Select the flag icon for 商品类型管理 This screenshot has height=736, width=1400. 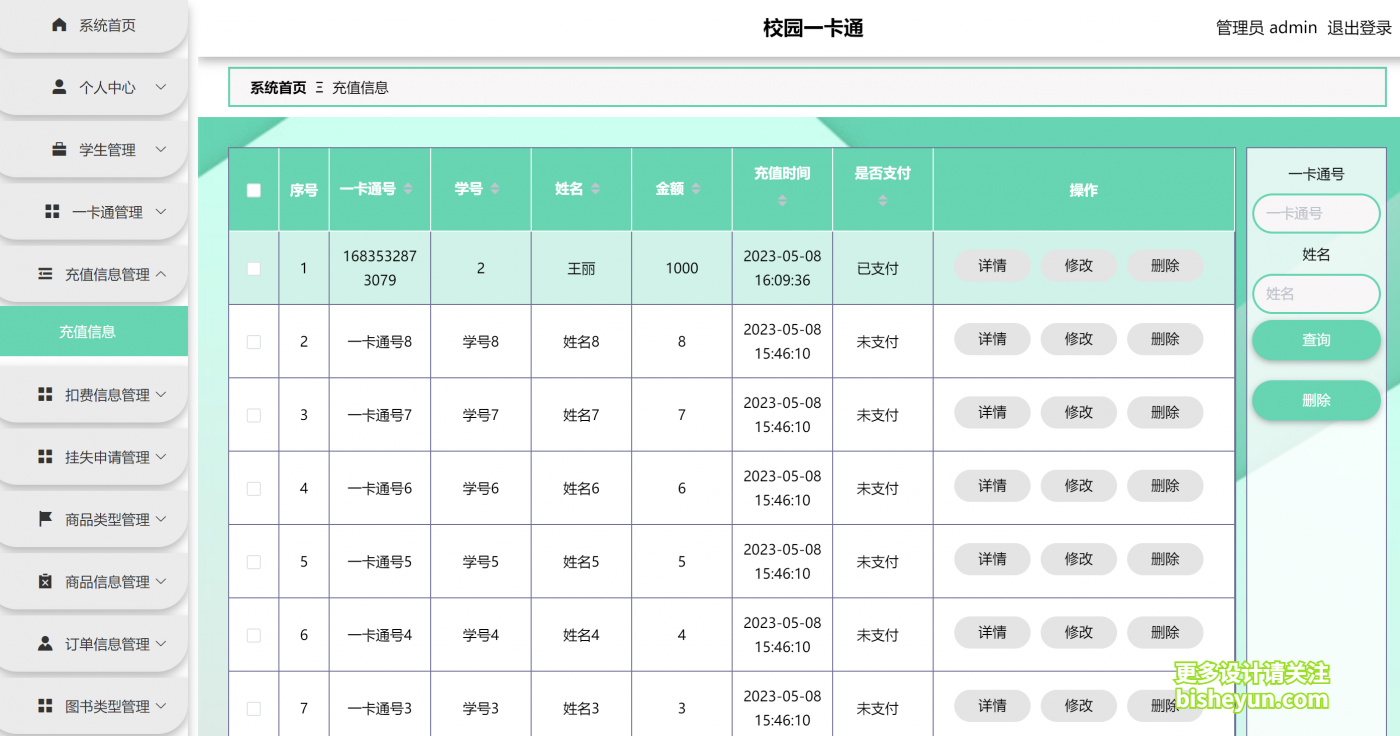45,519
